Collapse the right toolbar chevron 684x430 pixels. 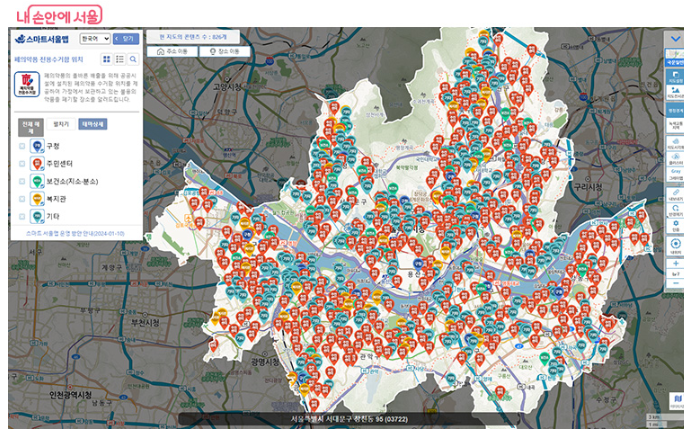click(675, 39)
